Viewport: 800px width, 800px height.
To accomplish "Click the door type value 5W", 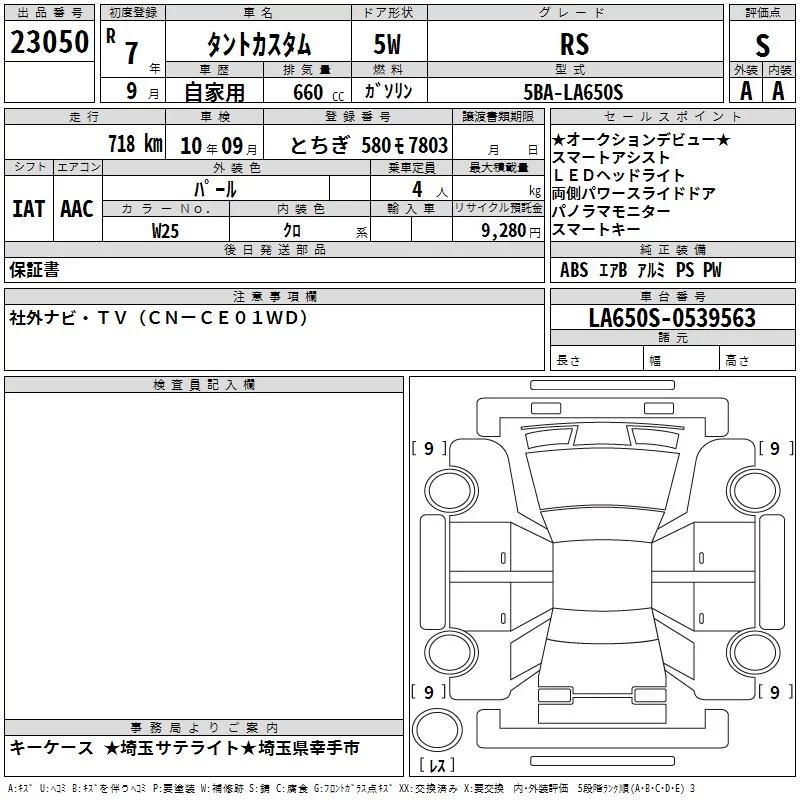I will point(388,44).
